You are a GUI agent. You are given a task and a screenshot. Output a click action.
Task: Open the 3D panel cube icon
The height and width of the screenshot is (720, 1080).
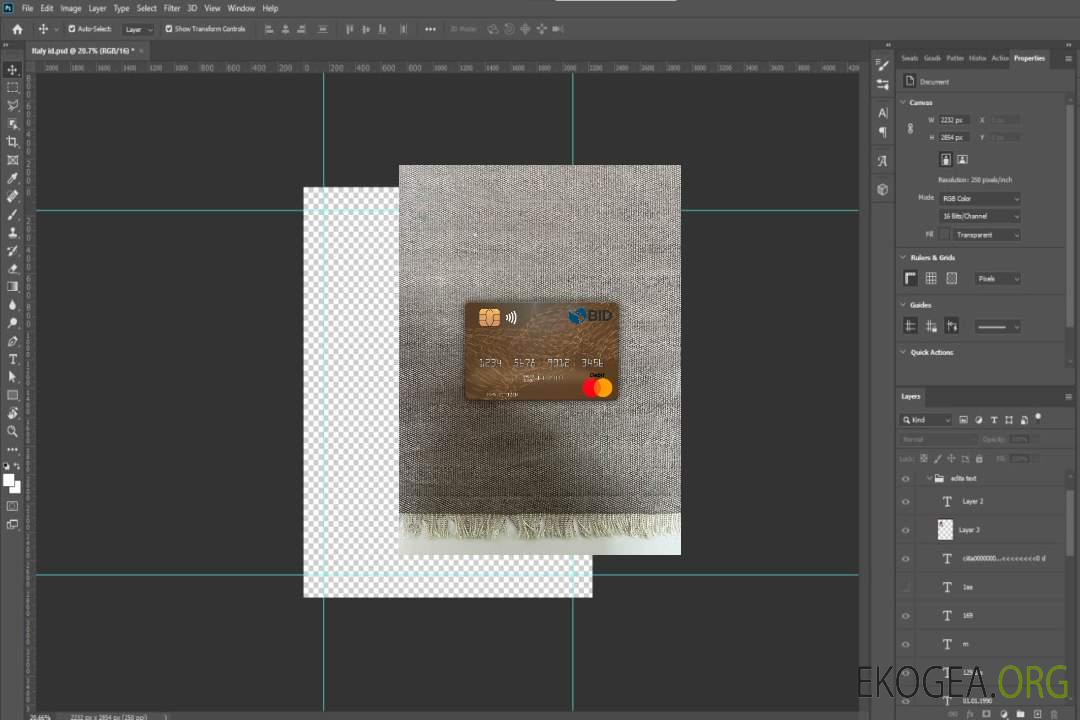click(882, 188)
